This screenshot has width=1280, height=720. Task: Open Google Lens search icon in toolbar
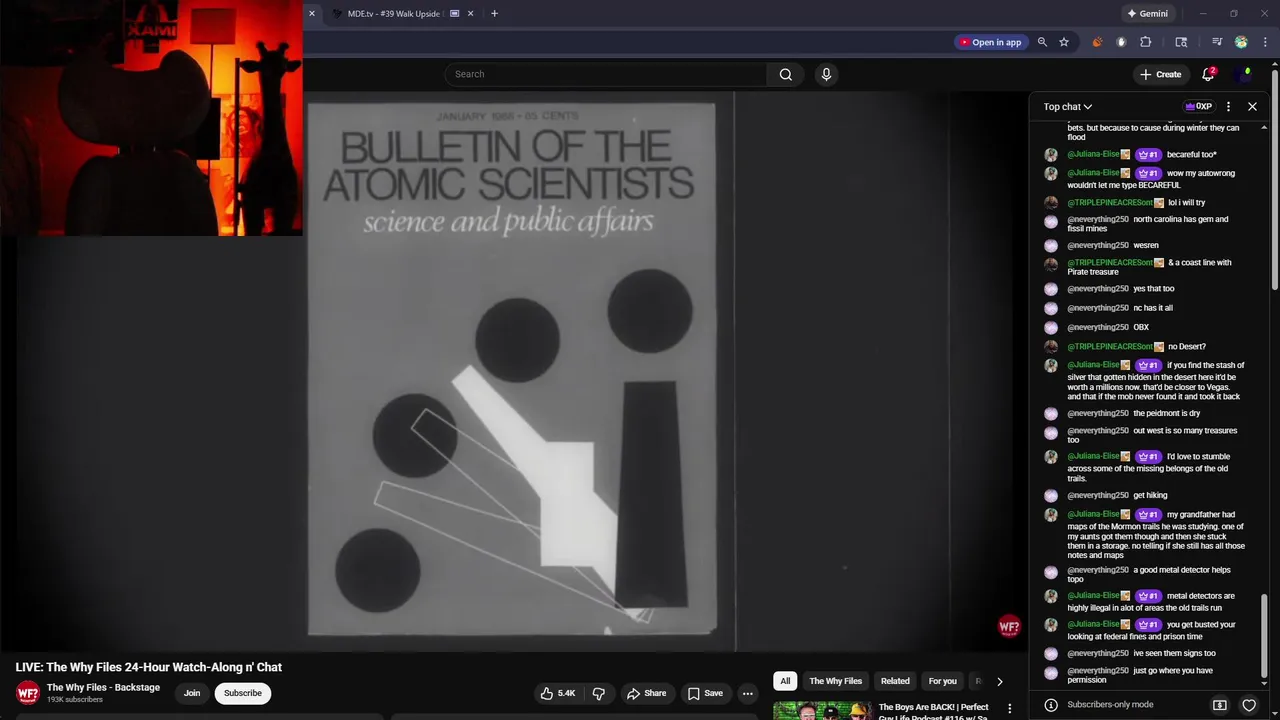click(x=1181, y=42)
